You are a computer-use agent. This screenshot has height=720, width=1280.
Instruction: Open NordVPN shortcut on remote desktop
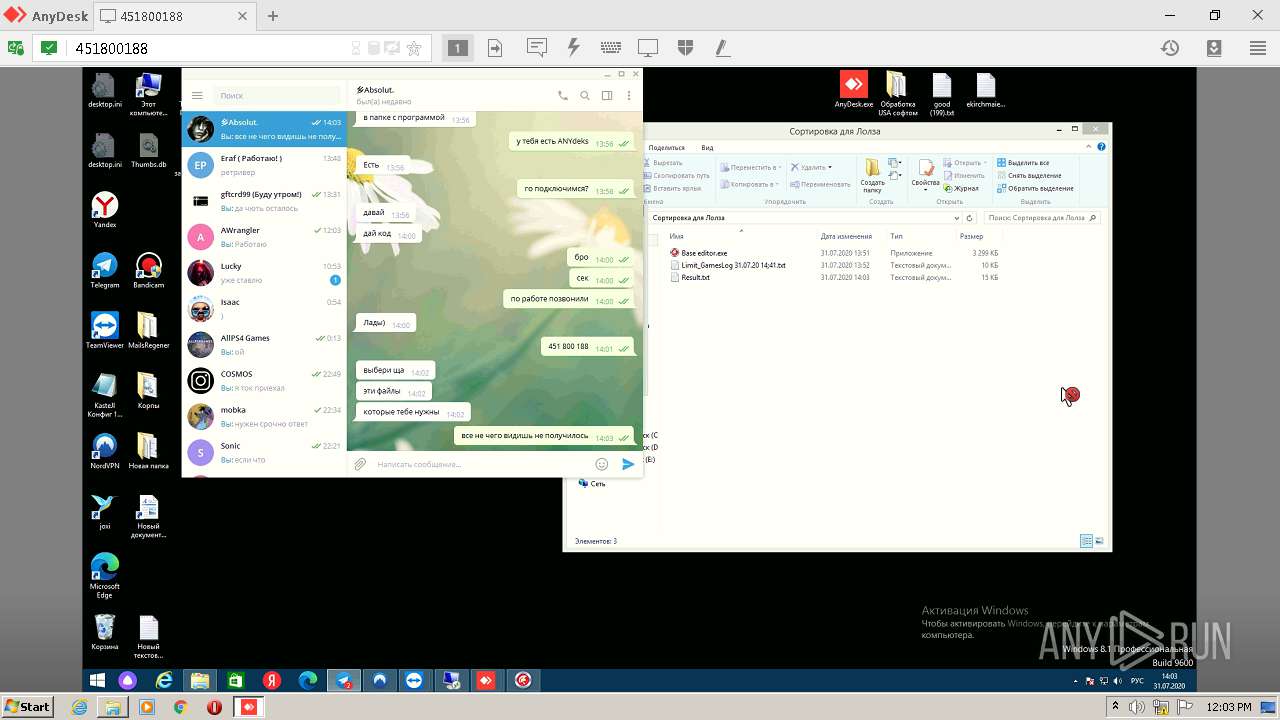click(x=105, y=450)
